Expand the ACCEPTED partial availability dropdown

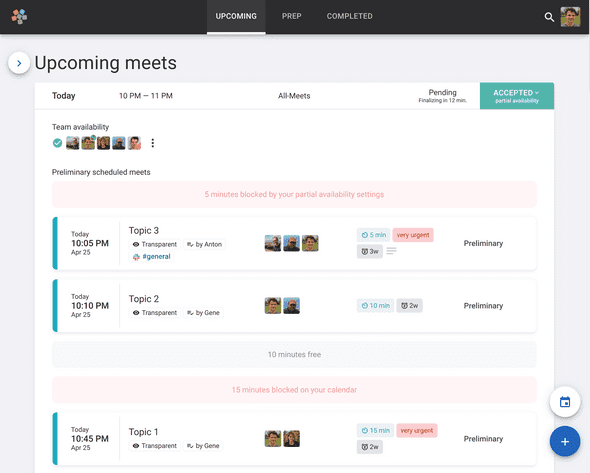click(x=517, y=96)
